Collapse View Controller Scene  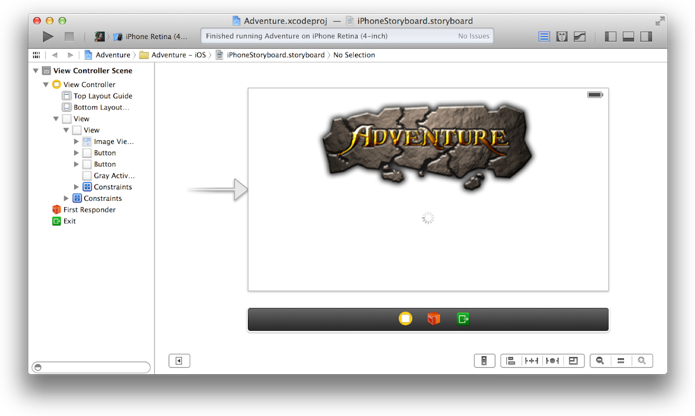coord(35,70)
